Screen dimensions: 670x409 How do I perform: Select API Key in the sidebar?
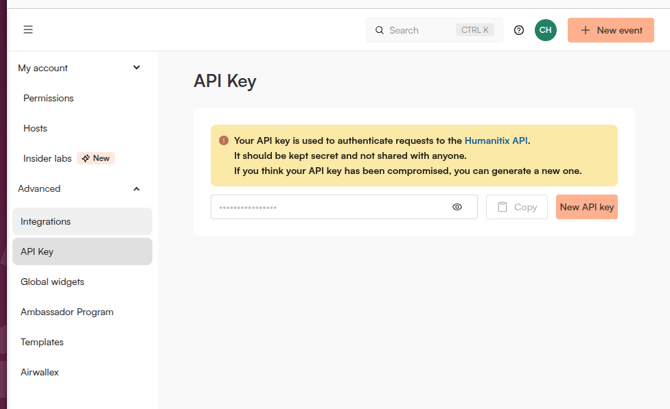tap(82, 252)
